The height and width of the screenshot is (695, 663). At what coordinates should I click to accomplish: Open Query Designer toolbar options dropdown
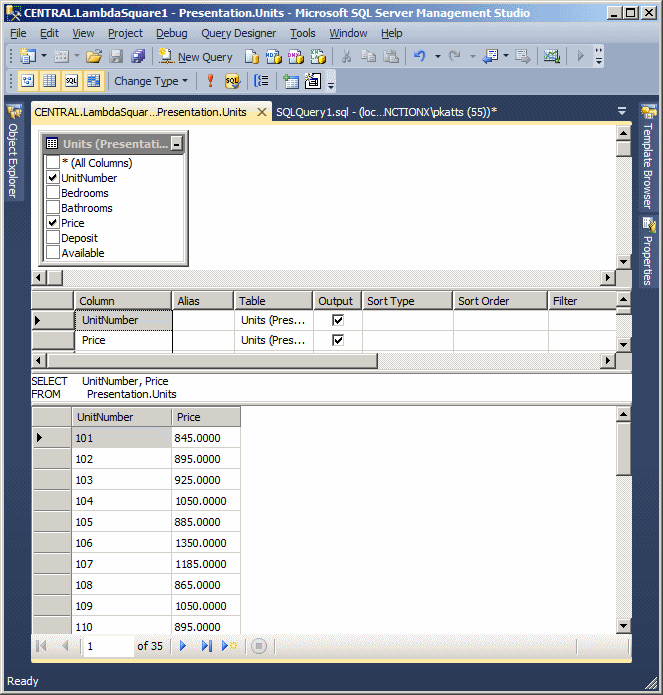pos(331,82)
